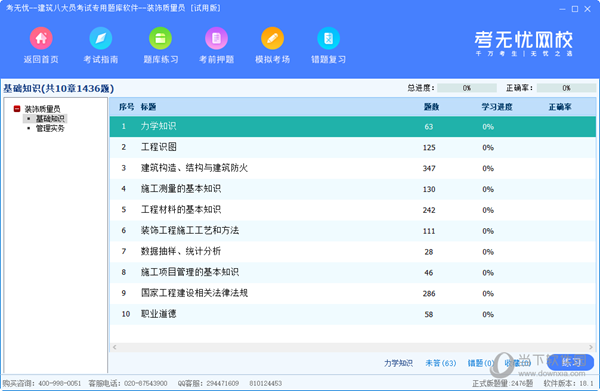Open the 题库练习 question bank icon

pos(160,38)
